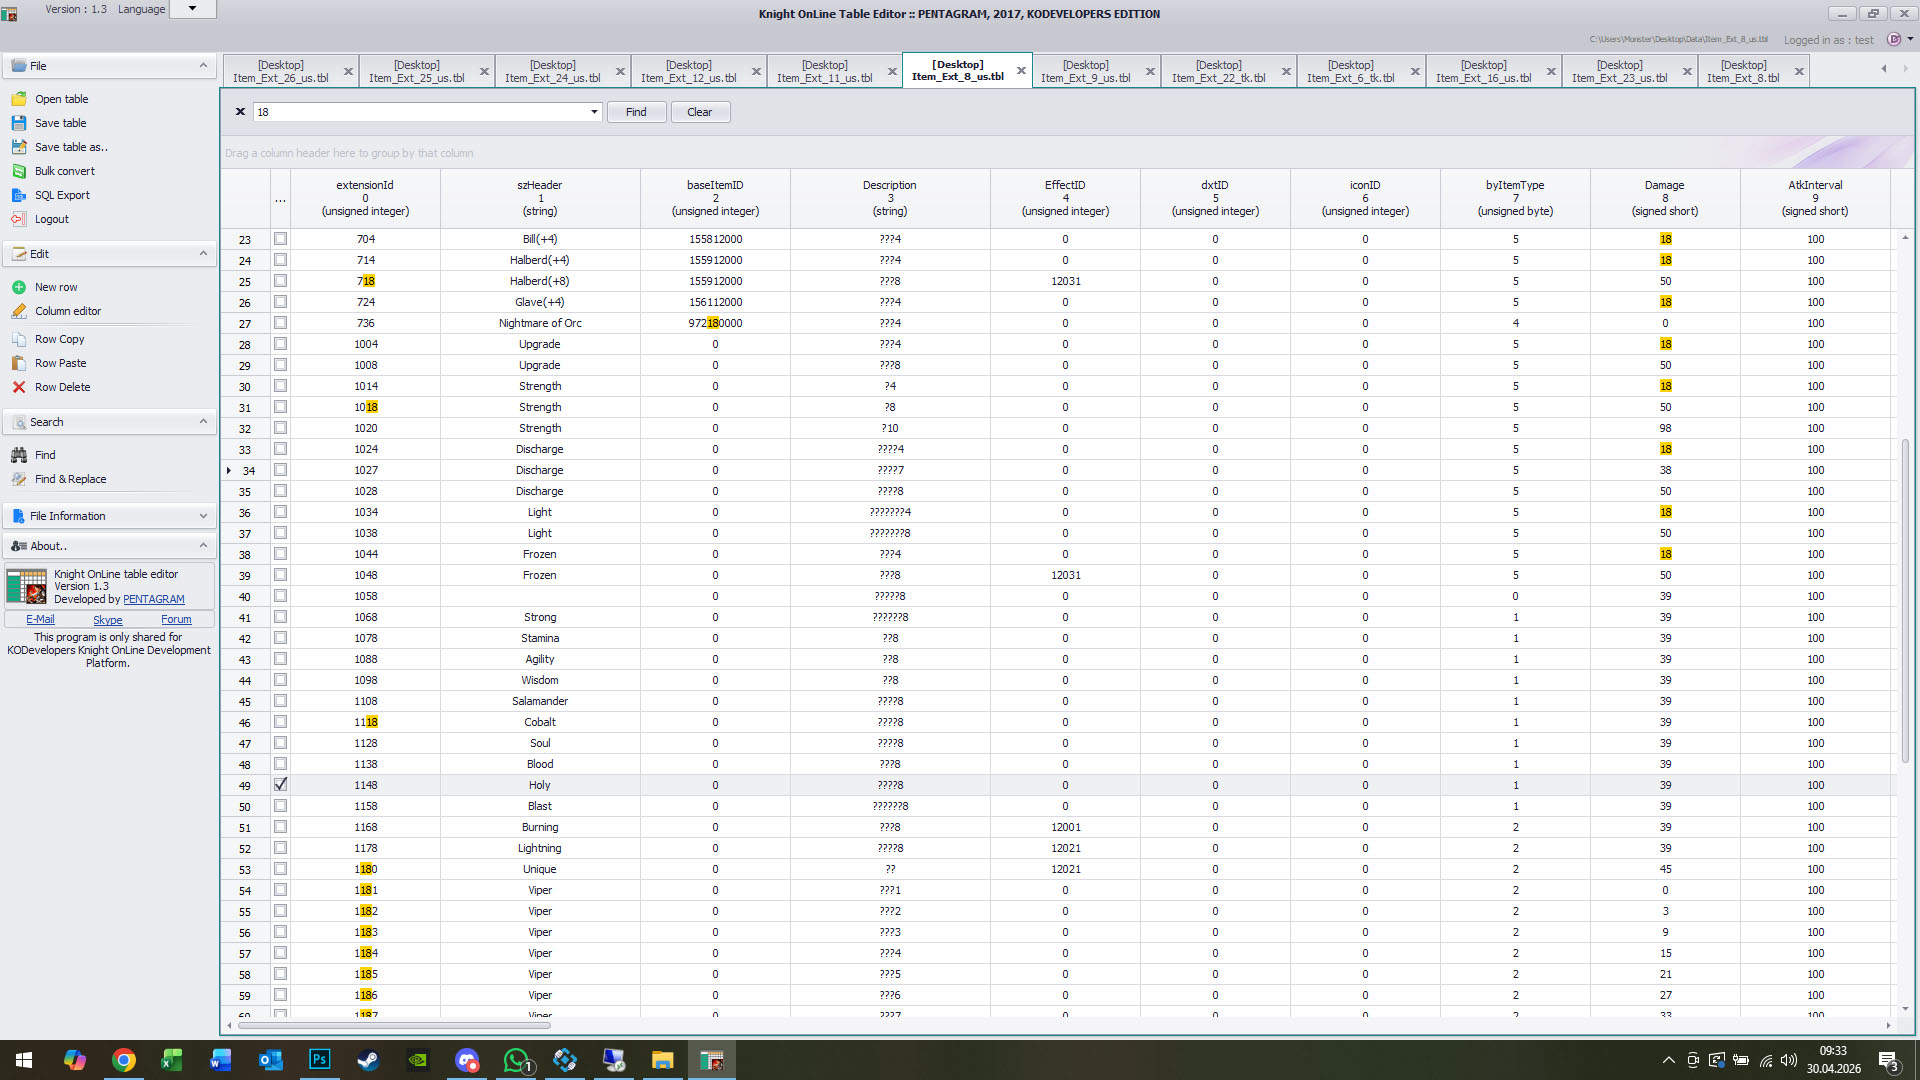Switch to the Item_Ext_26_us.tbl tab
This screenshot has height=1080, width=1920.
coord(281,71)
